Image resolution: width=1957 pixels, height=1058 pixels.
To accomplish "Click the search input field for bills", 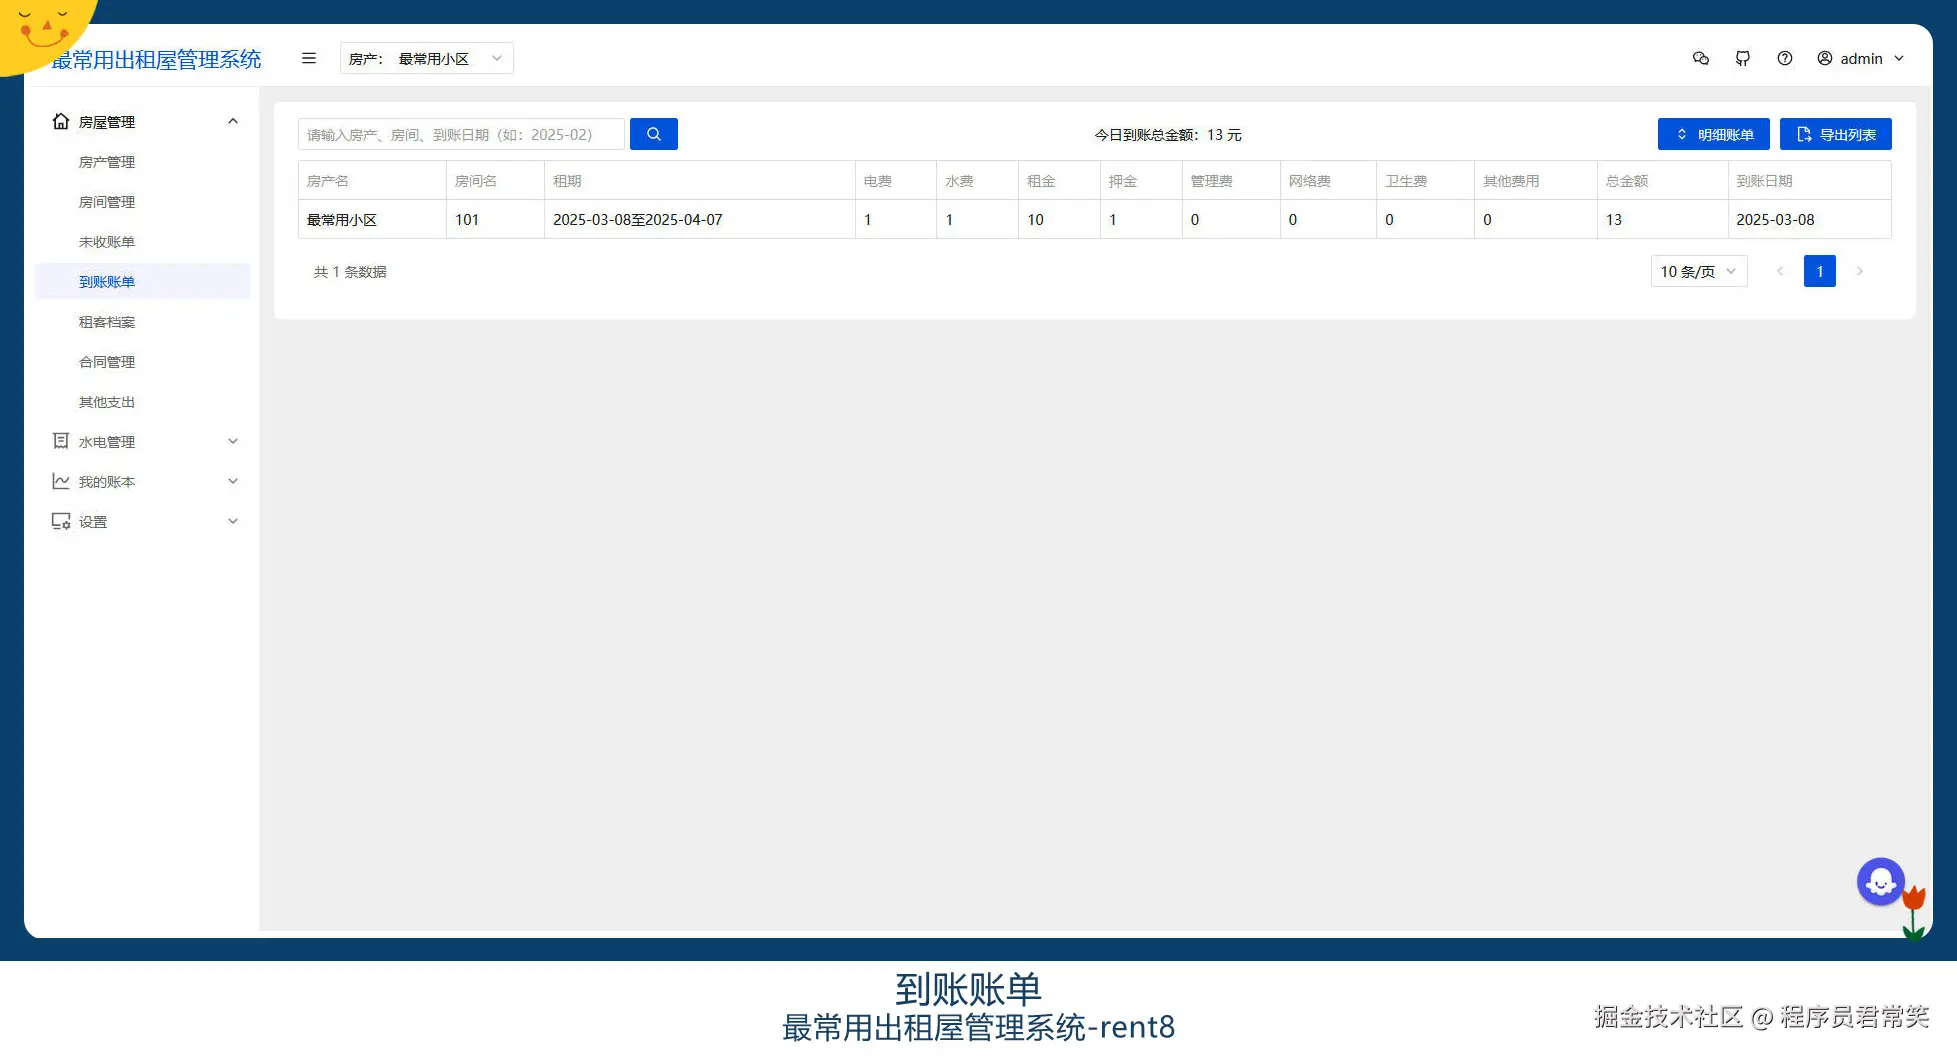I will click(x=460, y=133).
